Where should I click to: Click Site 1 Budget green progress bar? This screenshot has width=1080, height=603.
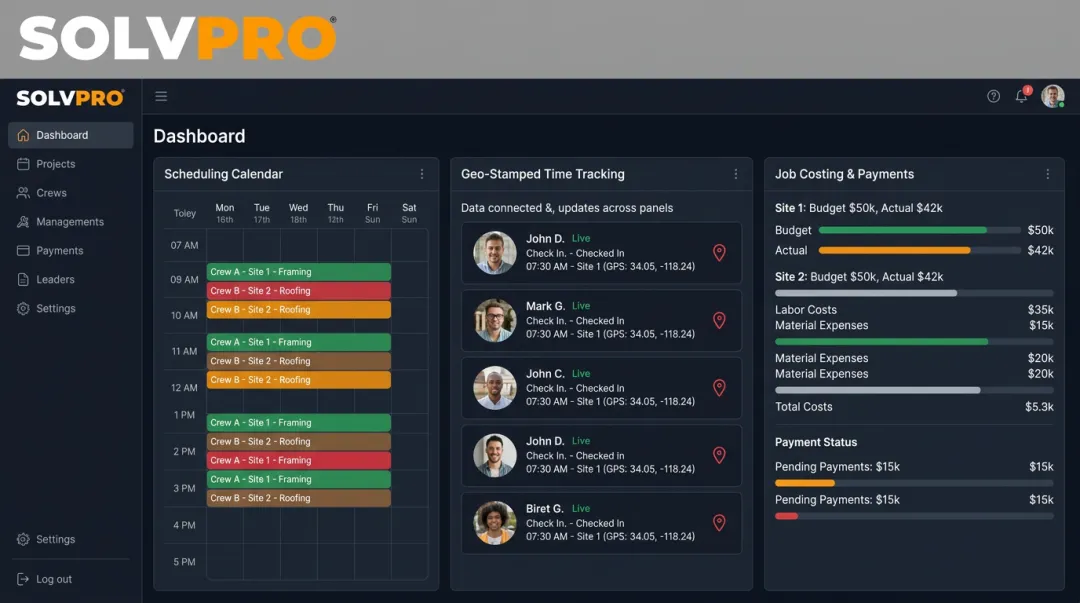(919, 230)
